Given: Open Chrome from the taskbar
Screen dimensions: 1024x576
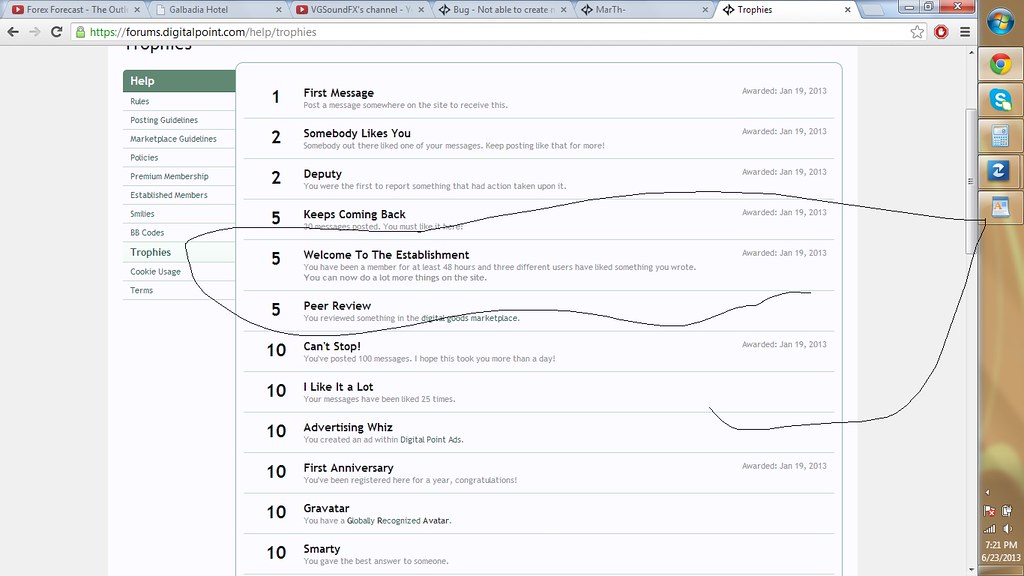Looking at the screenshot, I should 1000,64.
